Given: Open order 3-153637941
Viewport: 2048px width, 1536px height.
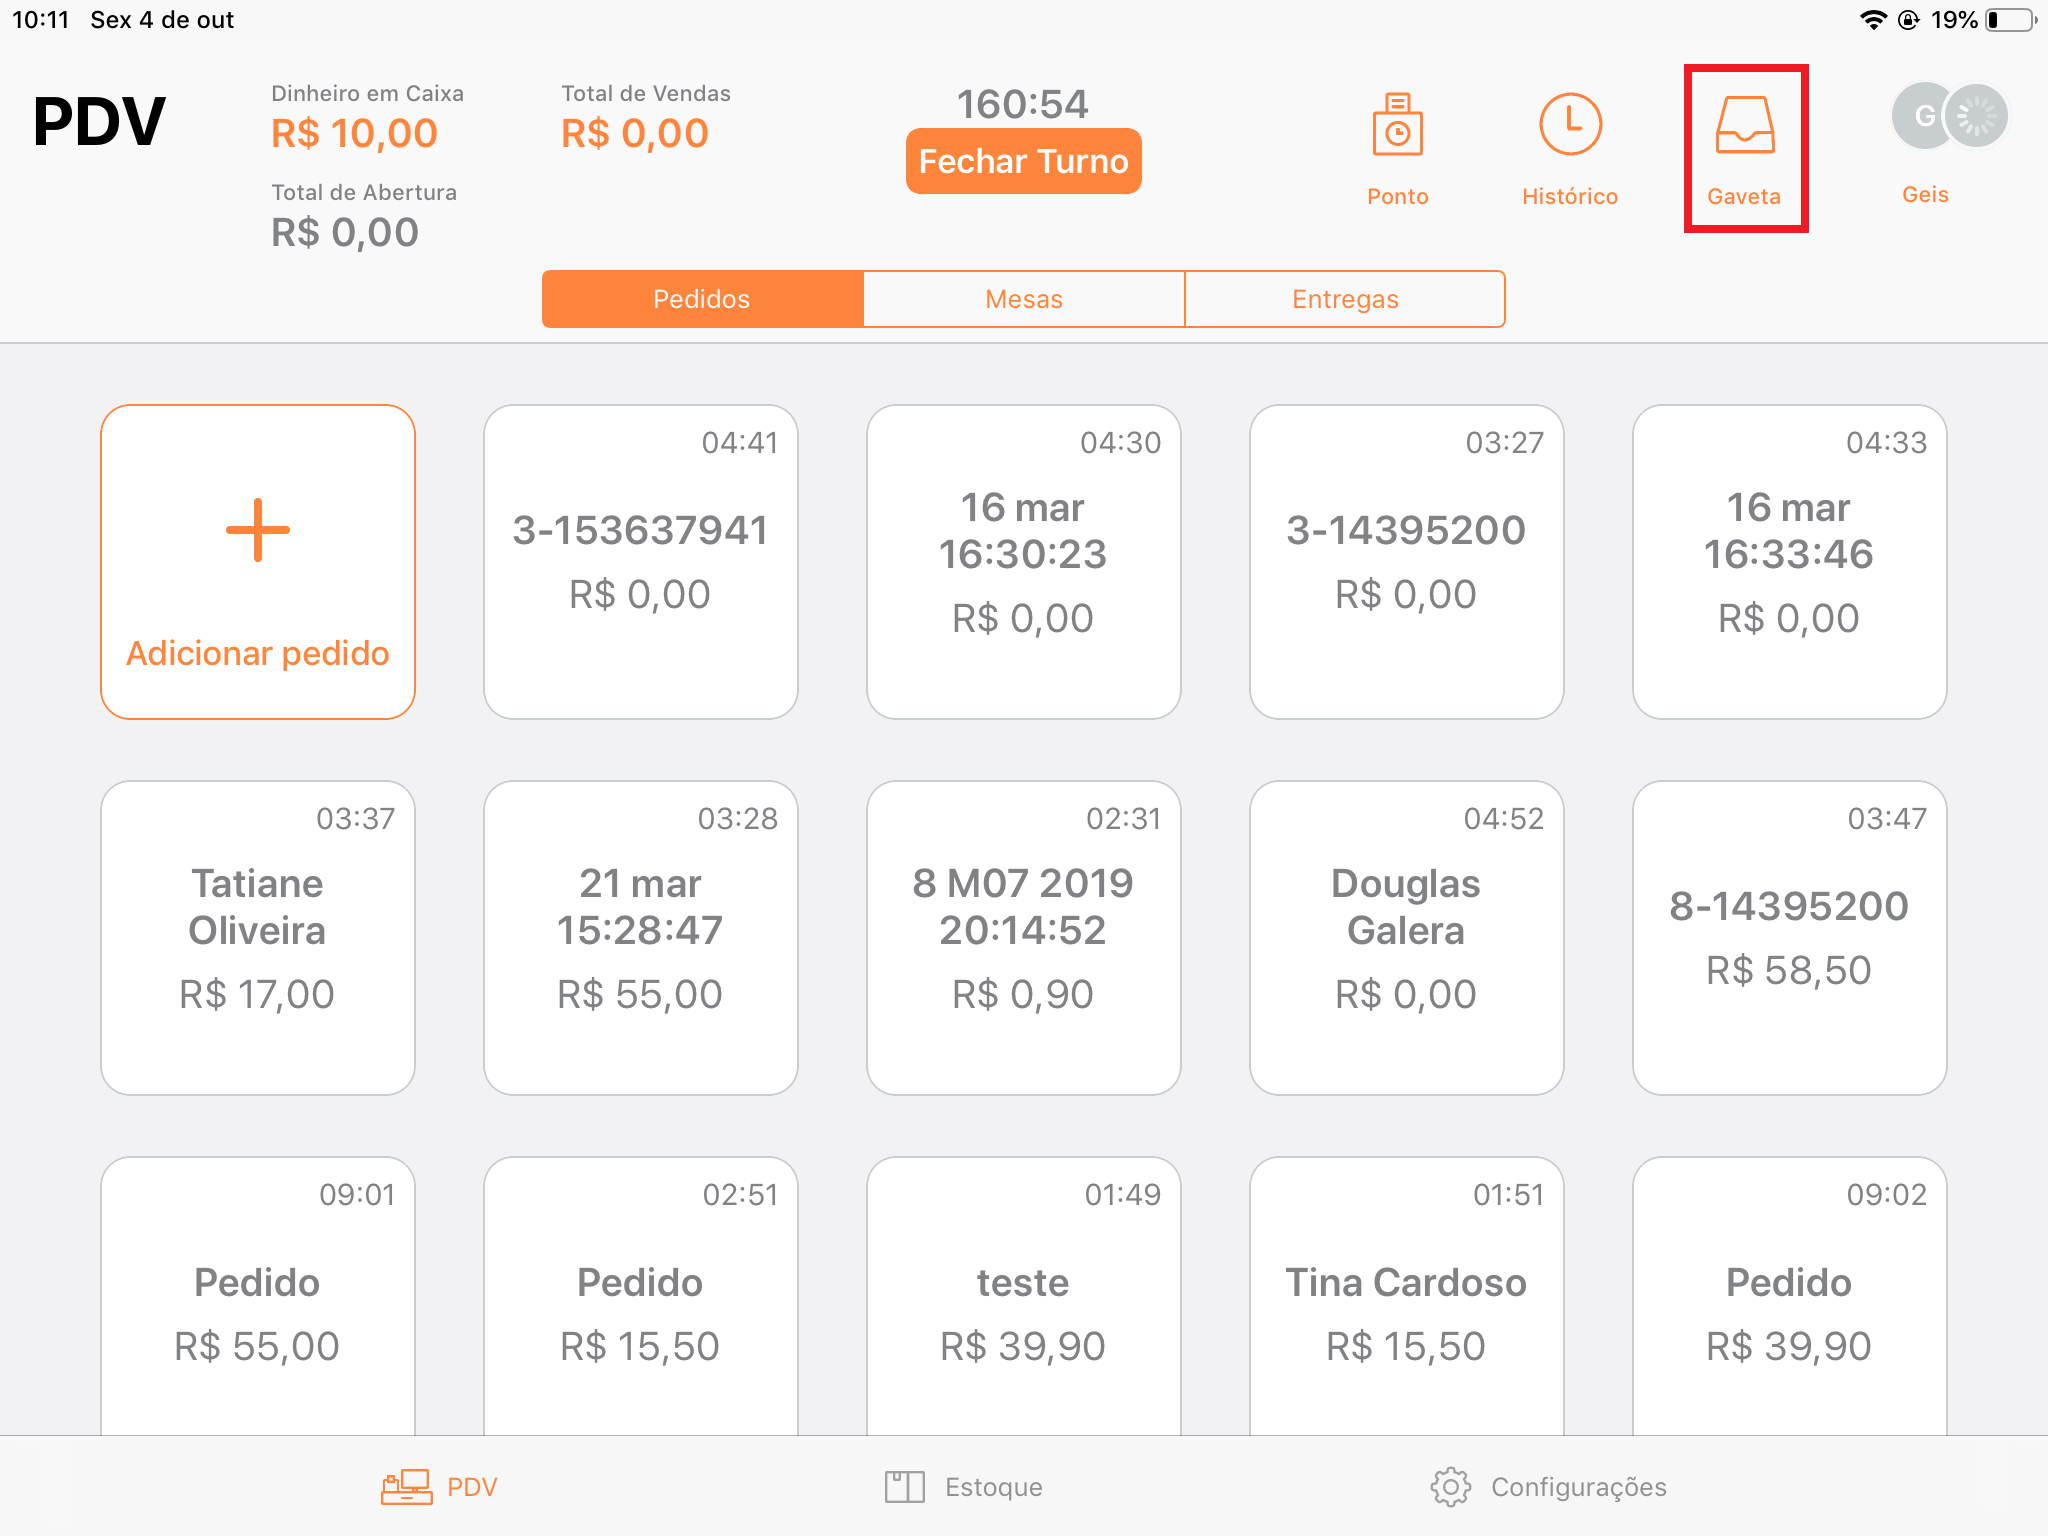Looking at the screenshot, I should (x=641, y=562).
